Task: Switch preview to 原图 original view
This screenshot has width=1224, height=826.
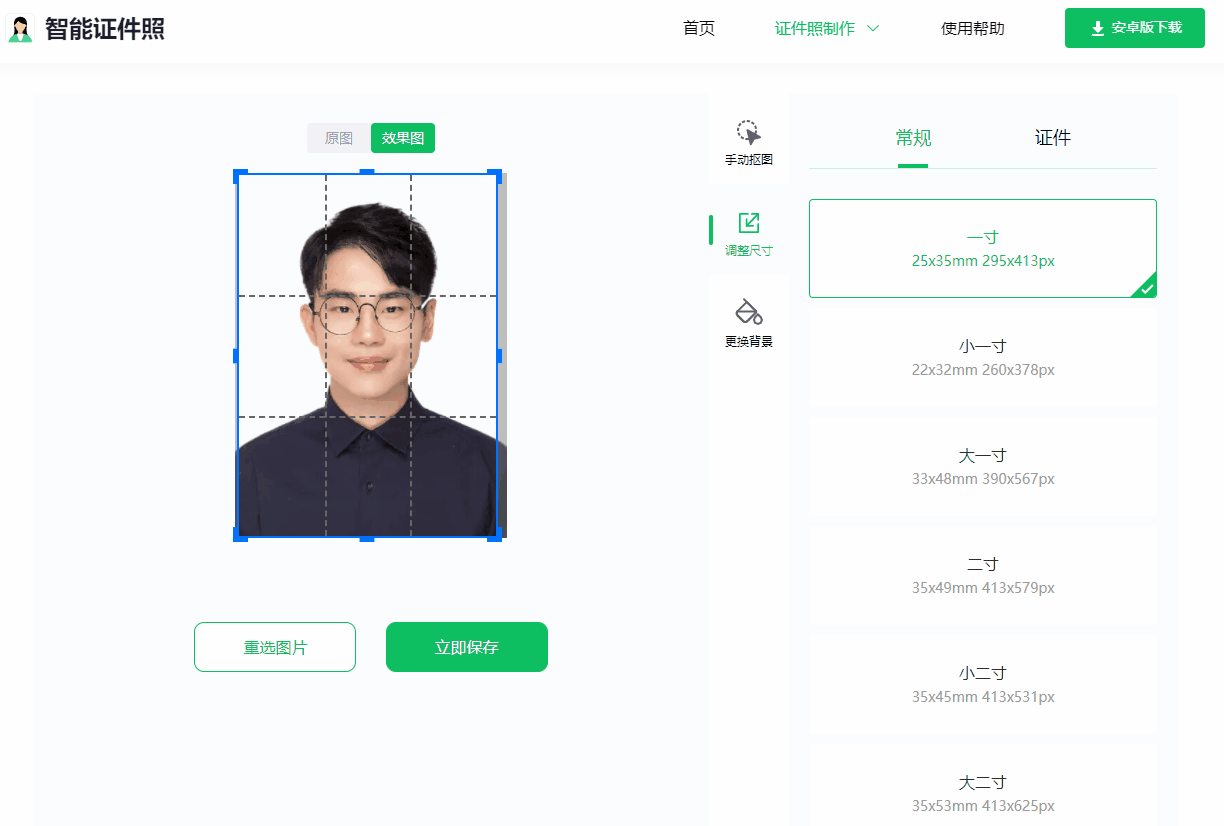Action: [x=339, y=138]
